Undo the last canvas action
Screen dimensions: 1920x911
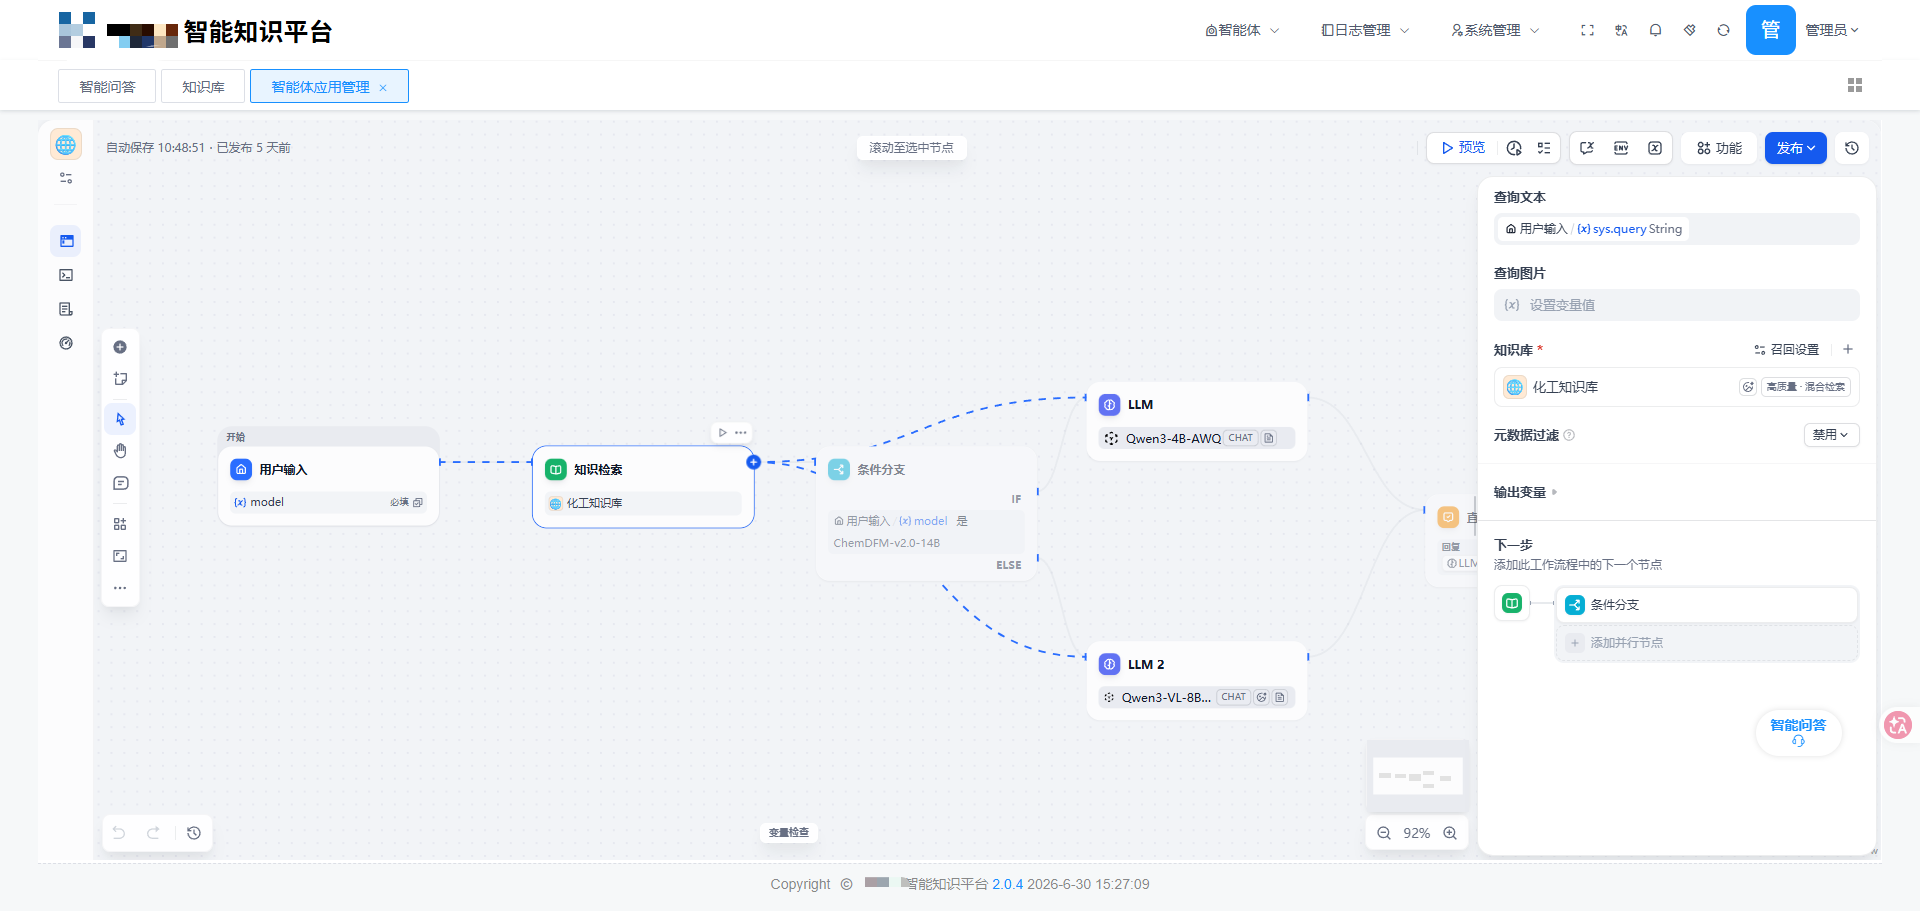pyautogui.click(x=119, y=833)
